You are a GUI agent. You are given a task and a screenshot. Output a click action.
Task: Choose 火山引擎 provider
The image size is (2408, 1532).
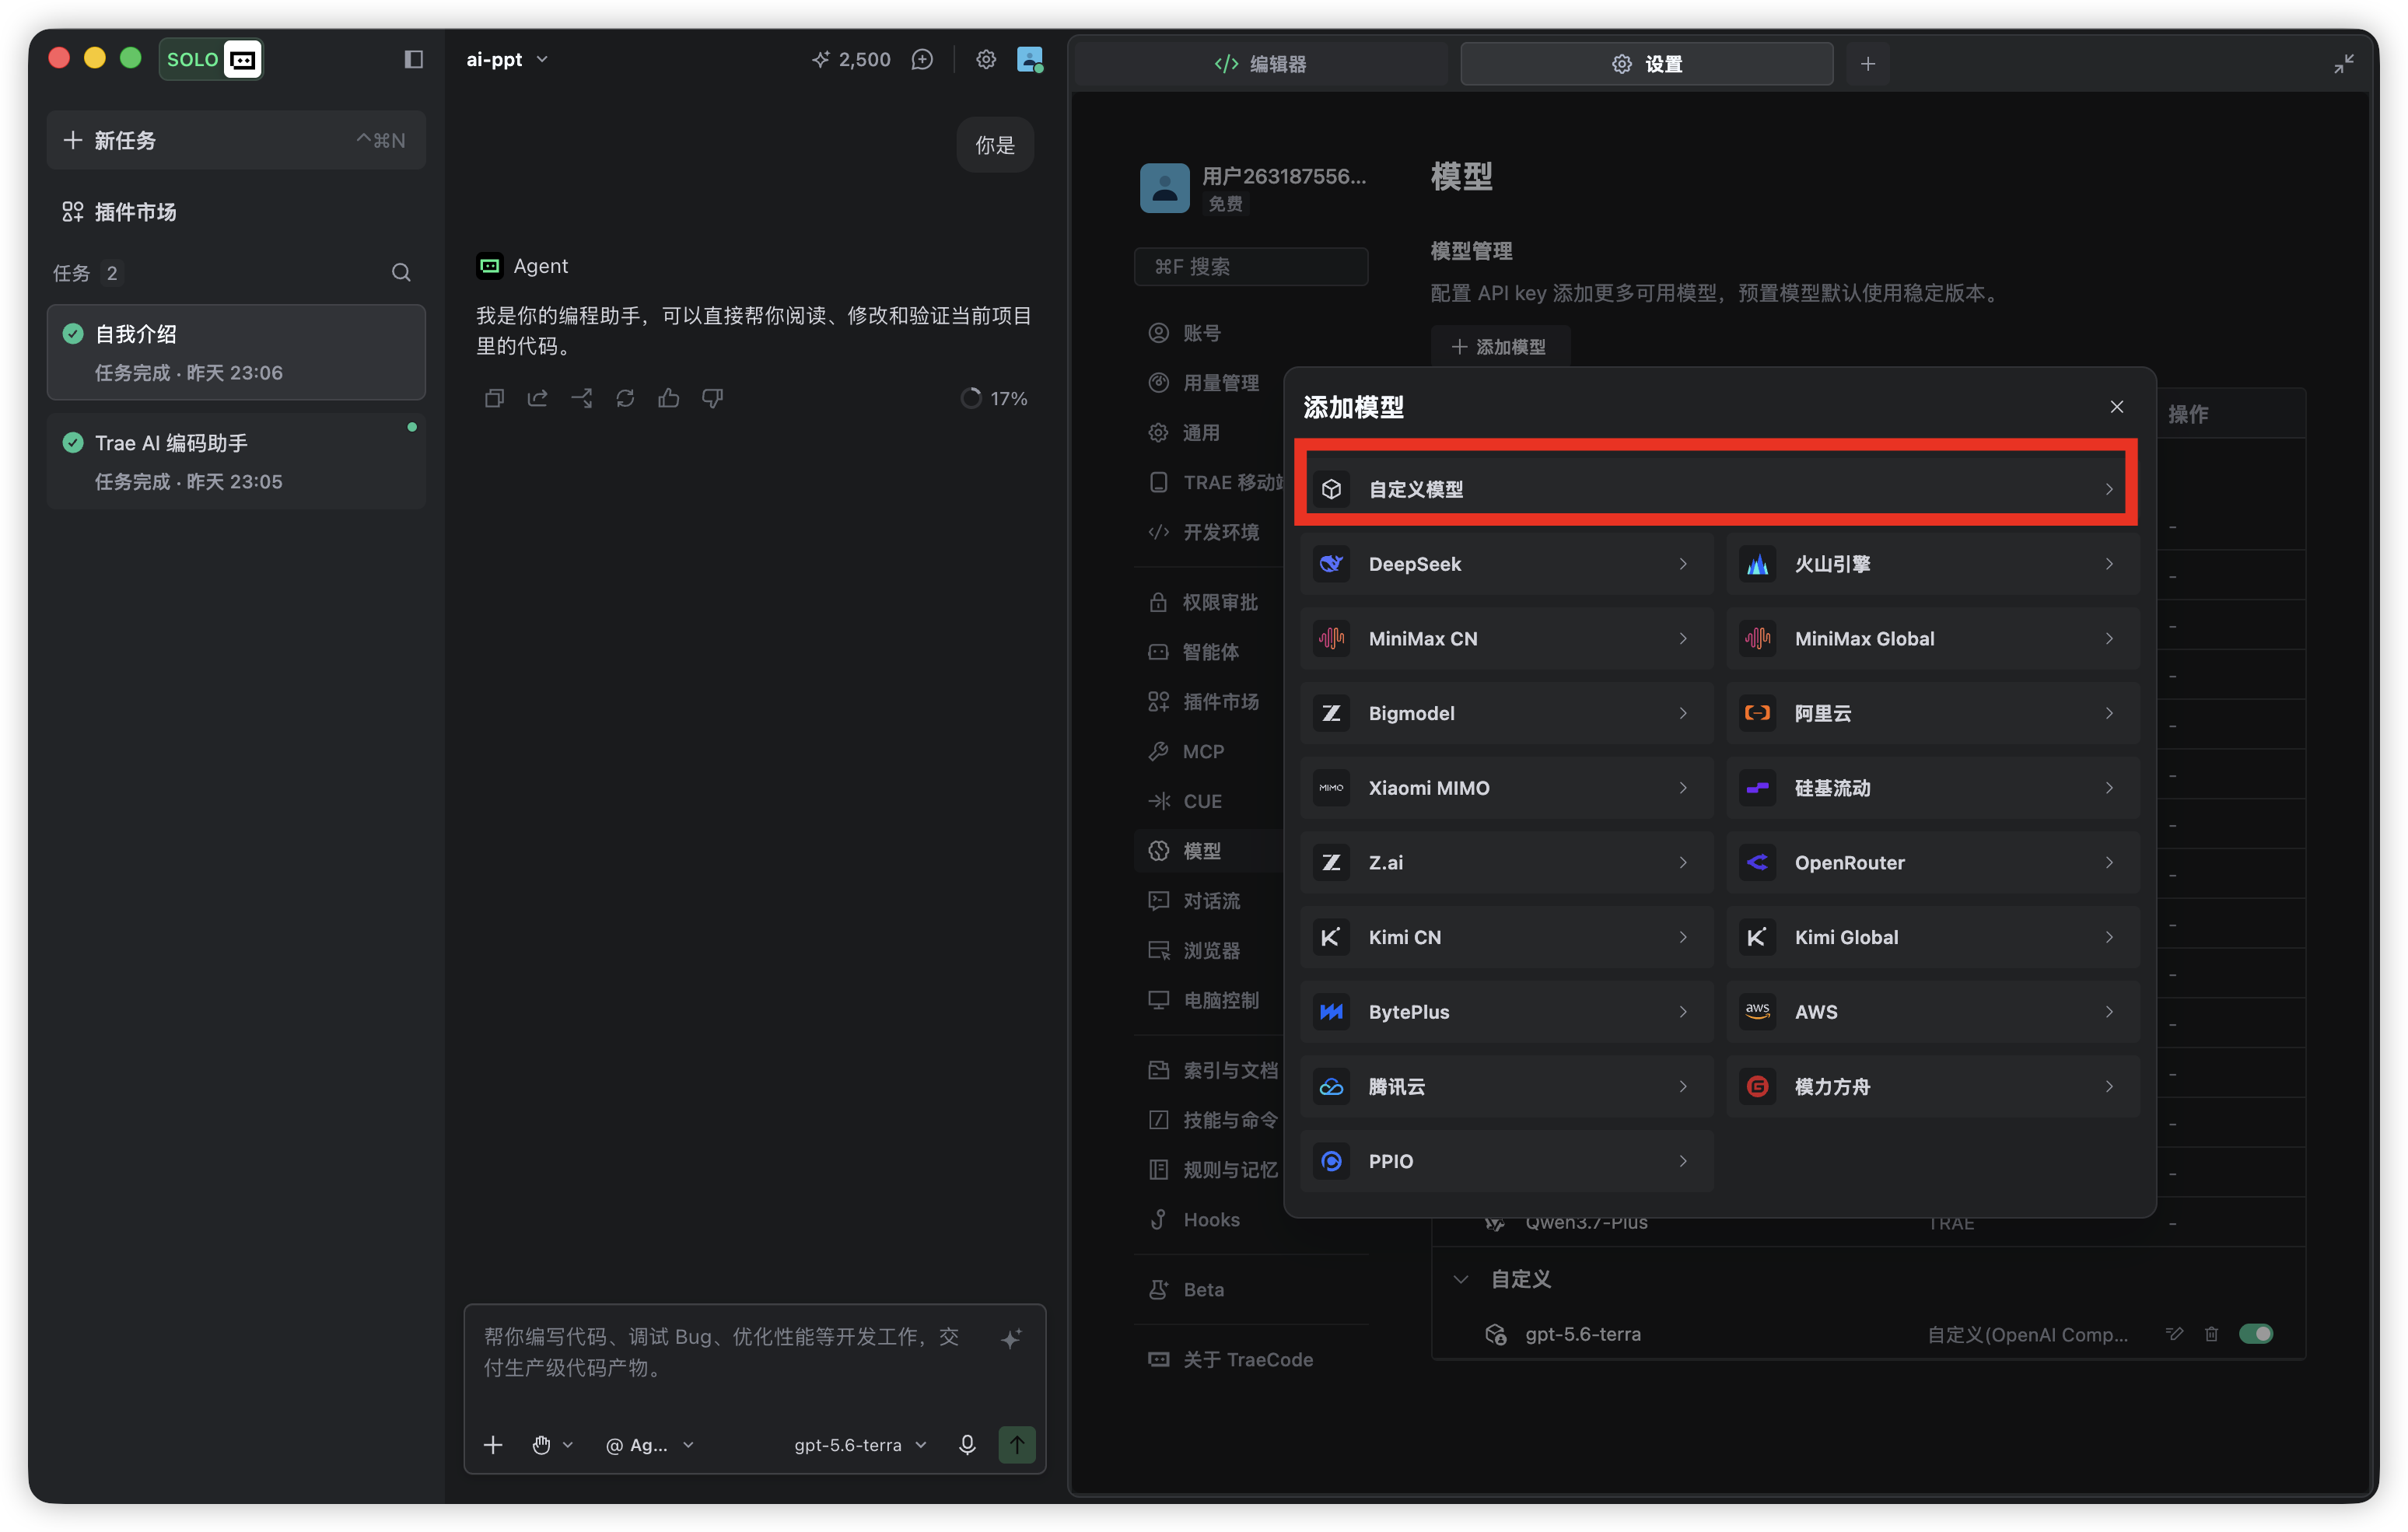point(1932,564)
